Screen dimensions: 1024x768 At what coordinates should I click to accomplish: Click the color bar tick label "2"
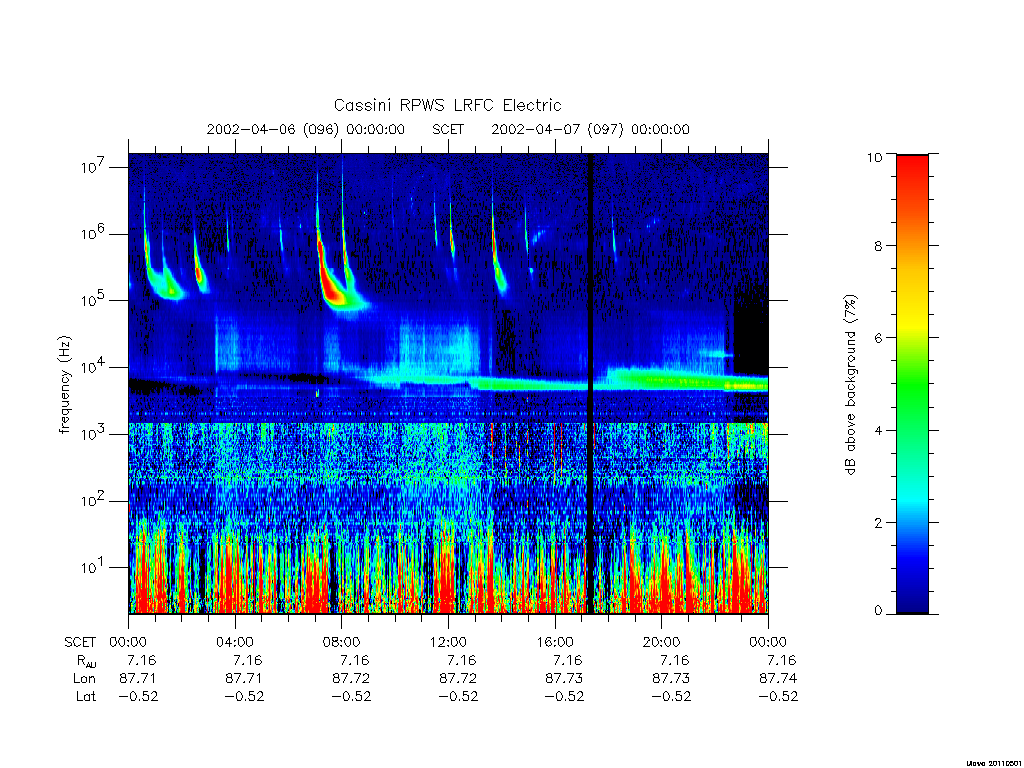pos(878,522)
